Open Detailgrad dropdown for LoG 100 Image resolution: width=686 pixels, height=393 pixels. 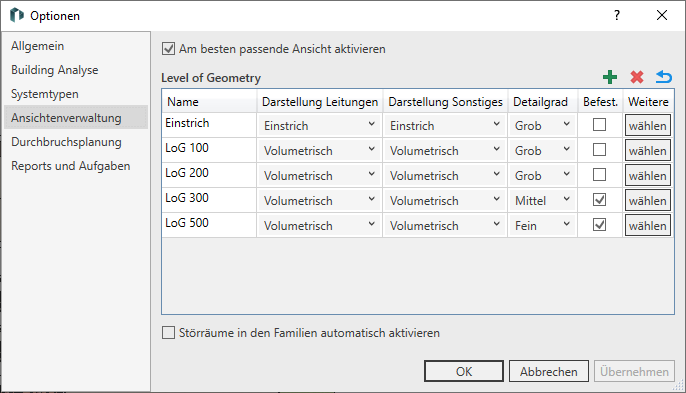542,151
